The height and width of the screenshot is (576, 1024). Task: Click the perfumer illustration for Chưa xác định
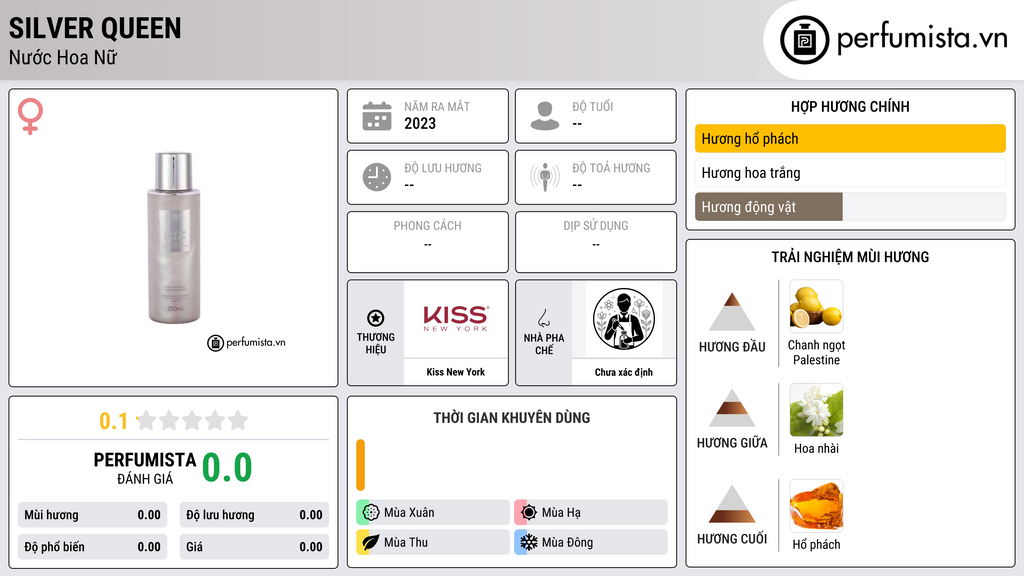click(x=624, y=319)
